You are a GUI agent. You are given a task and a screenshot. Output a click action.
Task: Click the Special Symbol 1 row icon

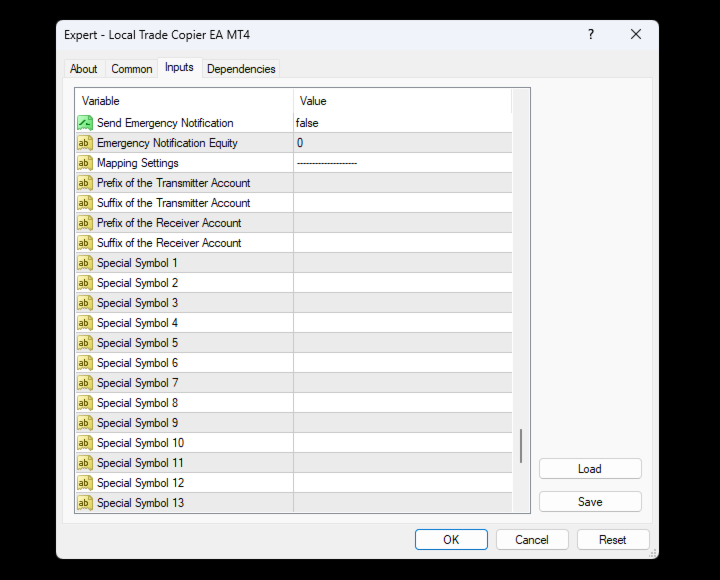click(85, 263)
